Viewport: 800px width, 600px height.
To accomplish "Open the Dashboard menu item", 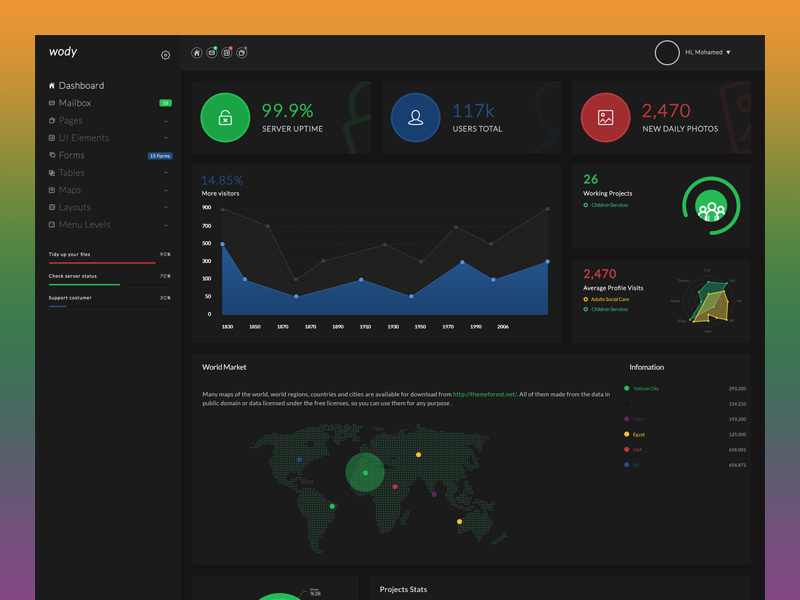I will click(81, 86).
